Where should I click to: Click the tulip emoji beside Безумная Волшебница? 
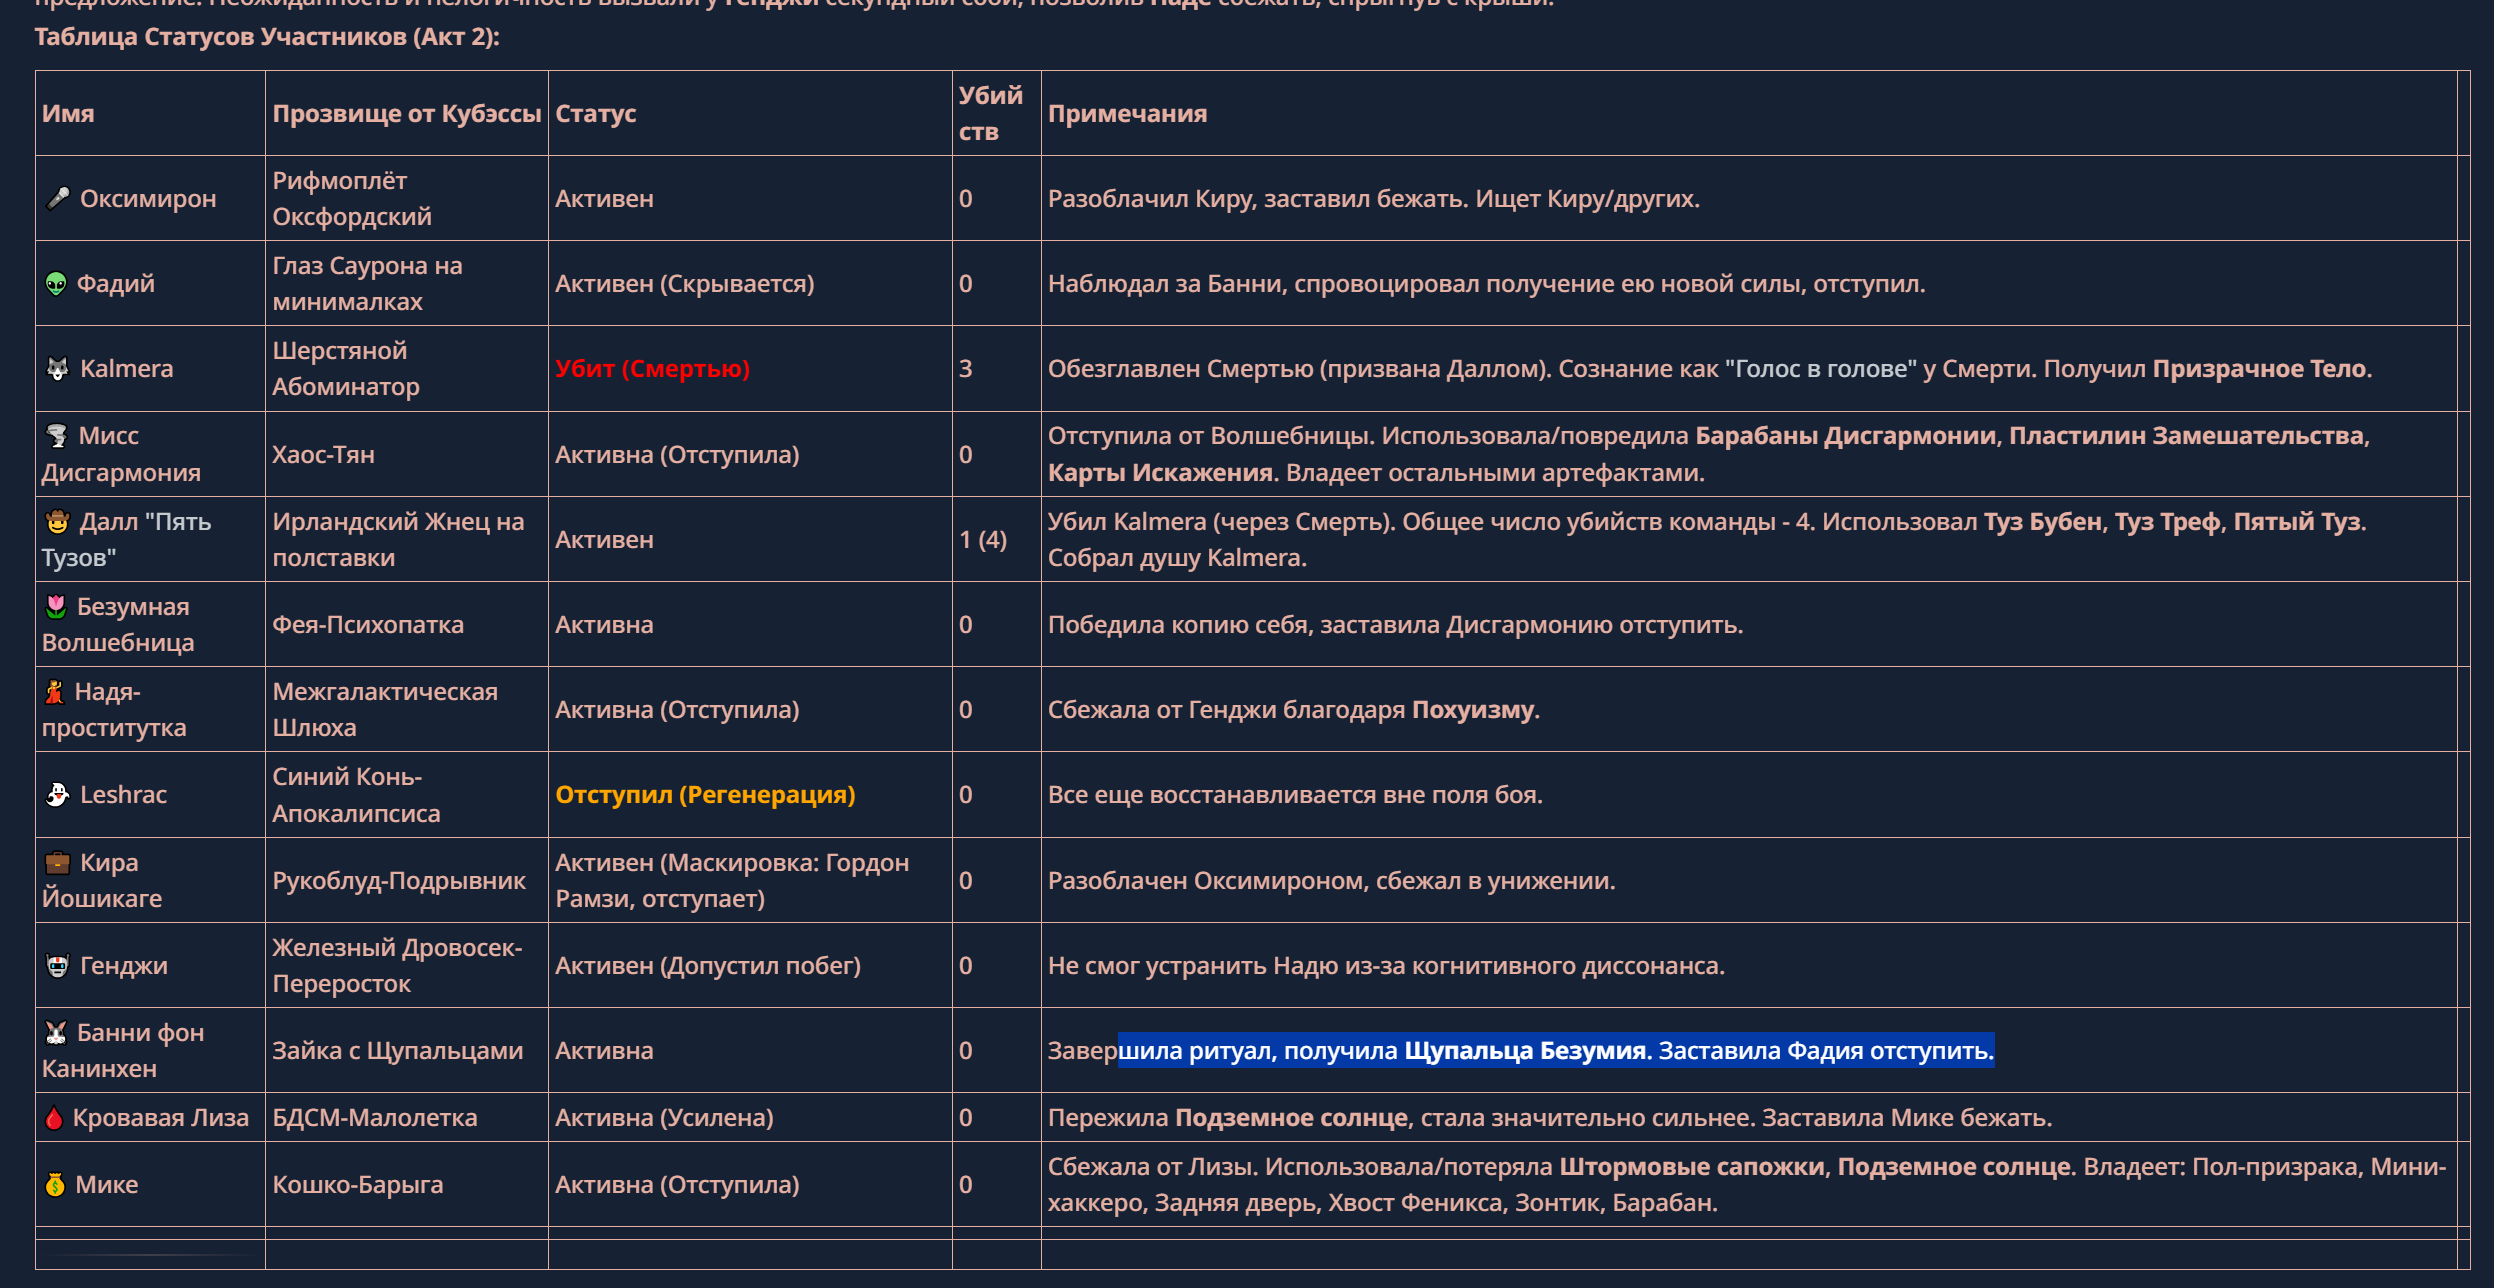click(x=56, y=607)
